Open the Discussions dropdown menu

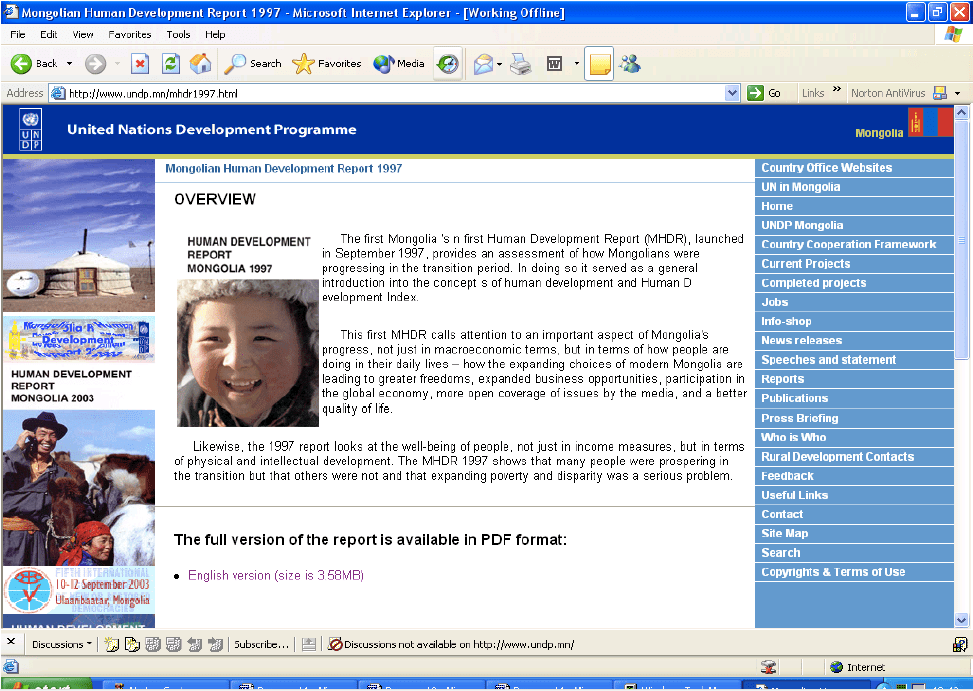[x=62, y=644]
